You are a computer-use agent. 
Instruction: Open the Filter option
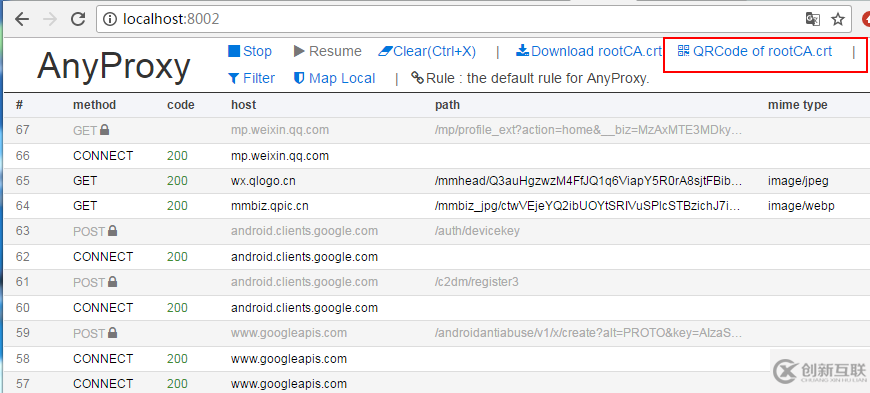click(251, 78)
